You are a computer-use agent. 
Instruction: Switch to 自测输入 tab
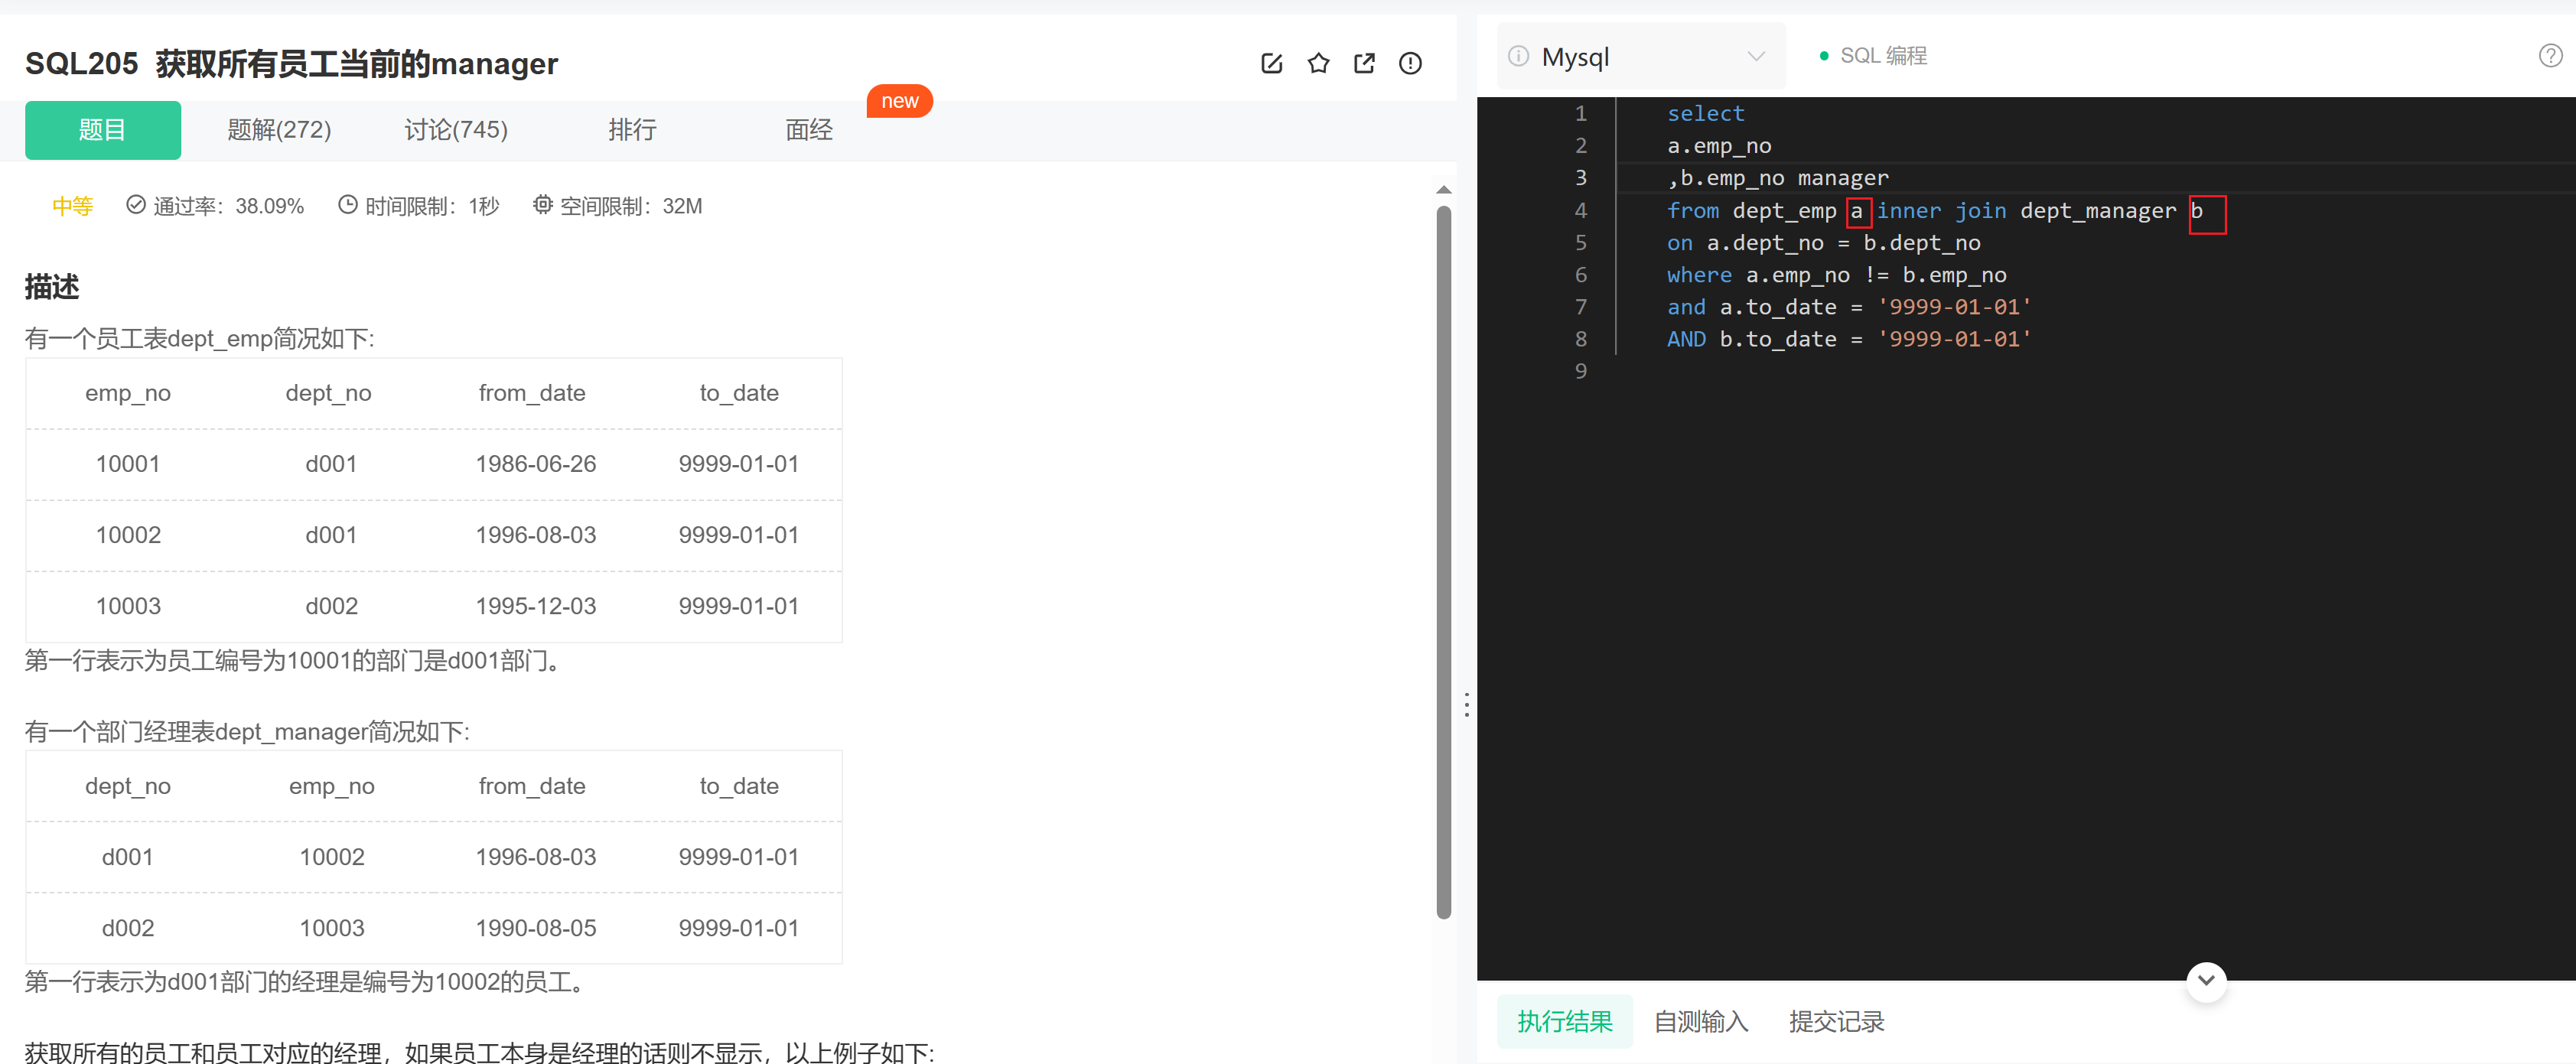click(1700, 1021)
